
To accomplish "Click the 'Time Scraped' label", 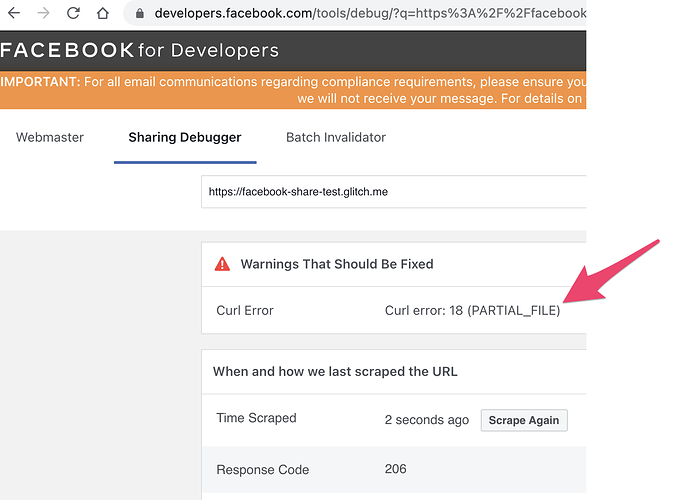I will 256,418.
